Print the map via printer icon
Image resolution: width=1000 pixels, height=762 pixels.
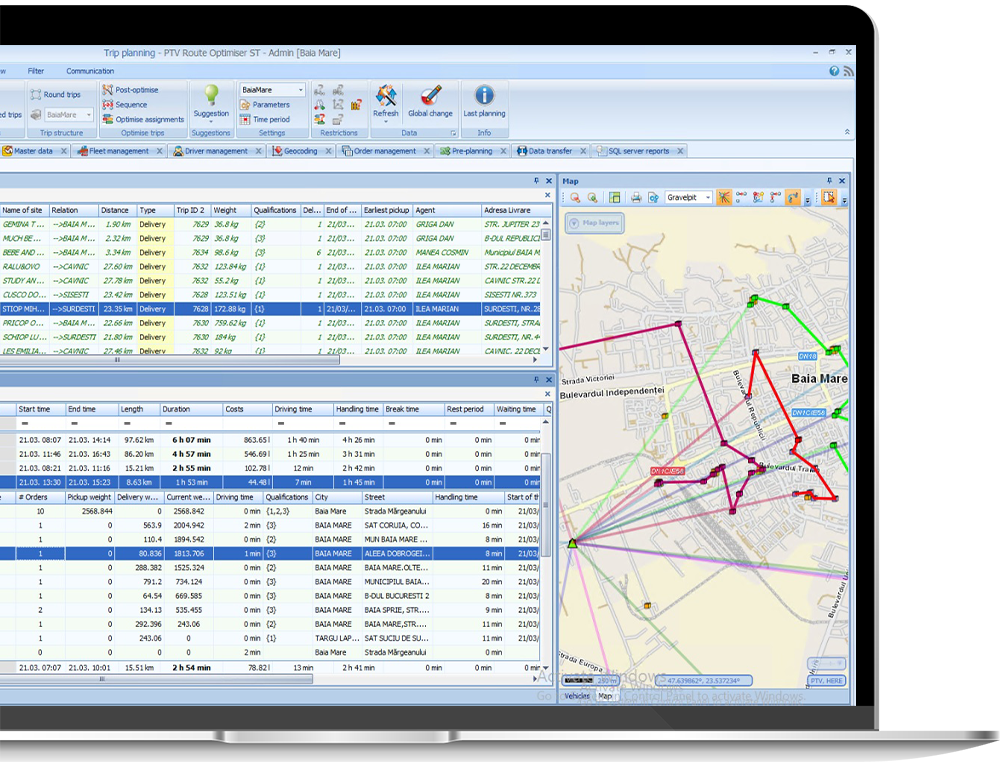pos(636,198)
